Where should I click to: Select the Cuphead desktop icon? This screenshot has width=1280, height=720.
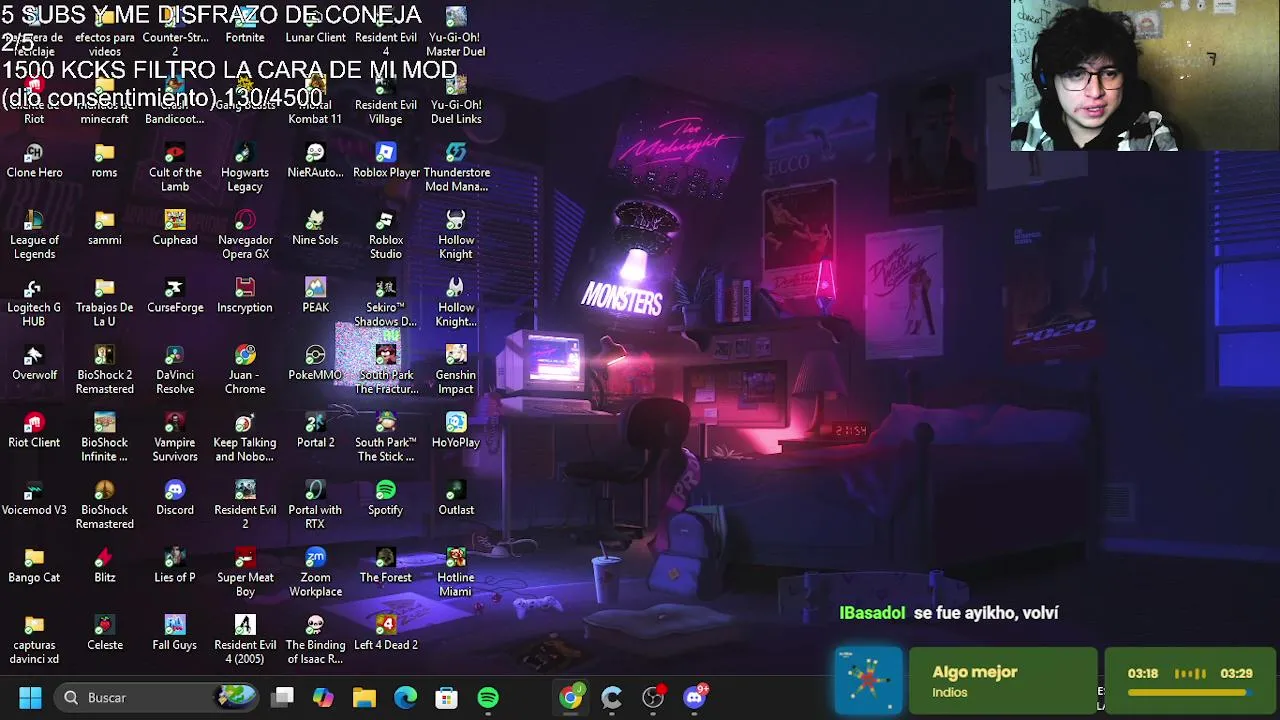175,228
